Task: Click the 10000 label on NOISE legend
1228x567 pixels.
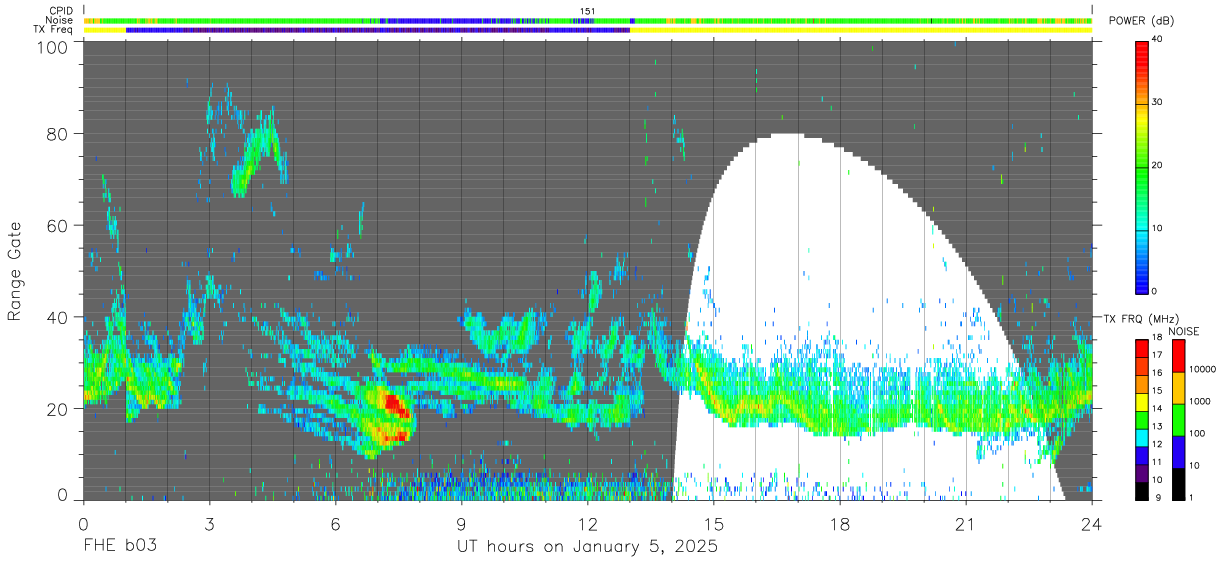Action: 1203,369
